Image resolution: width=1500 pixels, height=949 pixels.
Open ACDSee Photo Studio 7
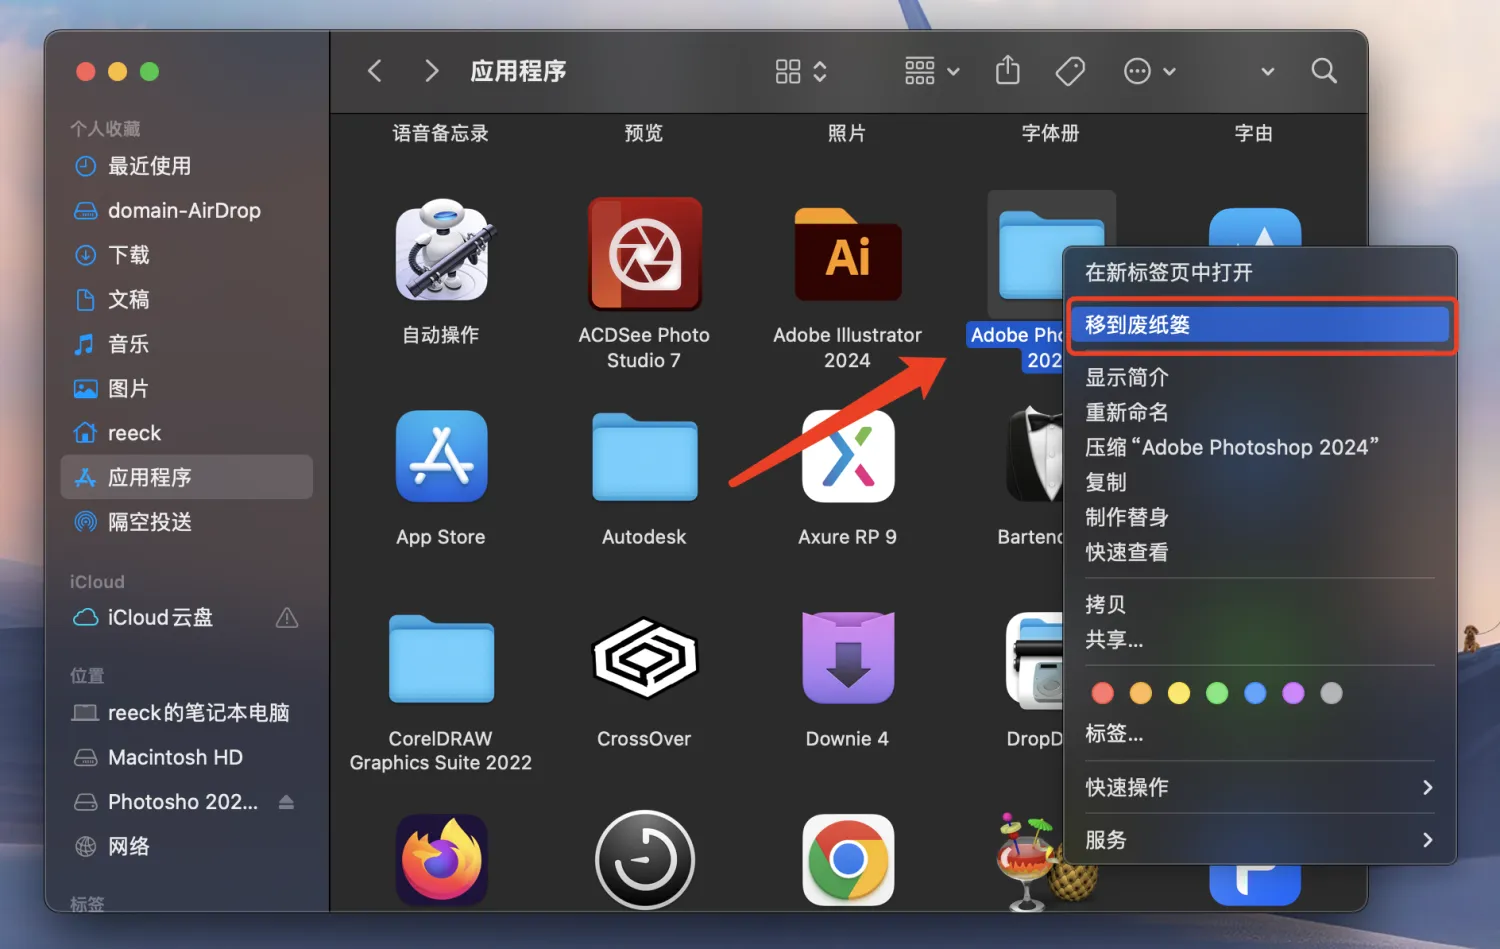[x=644, y=253]
